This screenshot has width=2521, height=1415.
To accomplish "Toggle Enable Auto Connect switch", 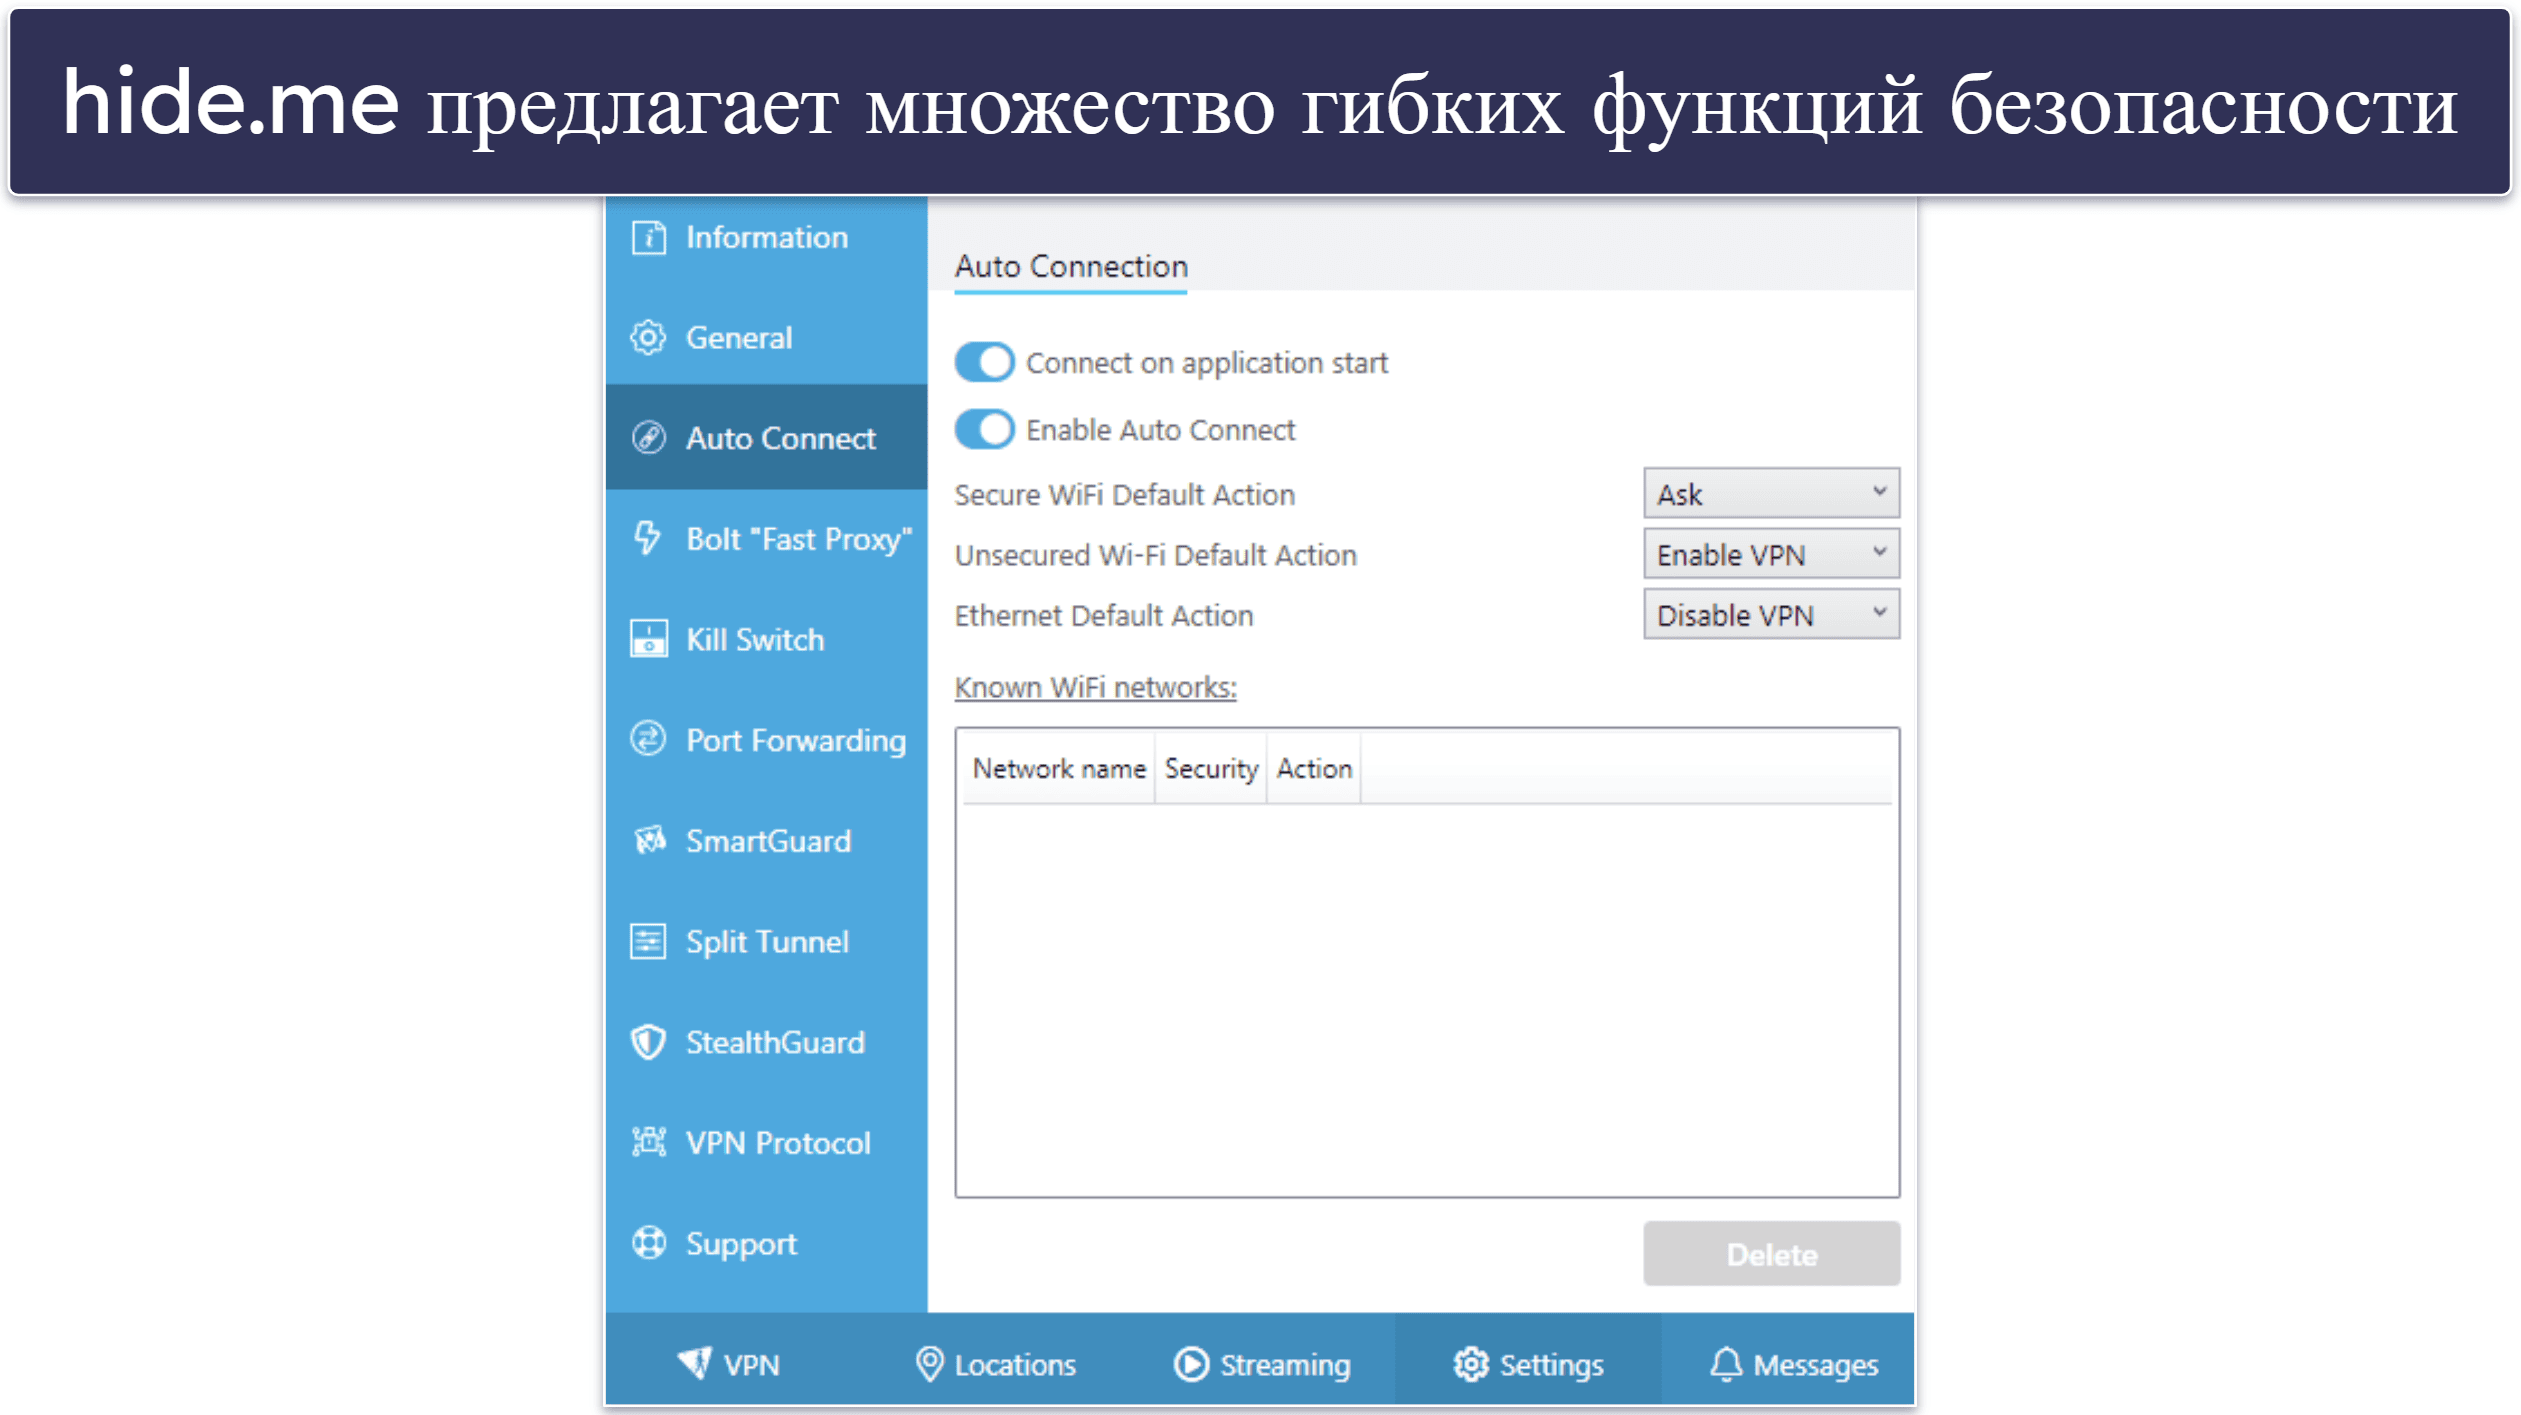I will [x=984, y=429].
